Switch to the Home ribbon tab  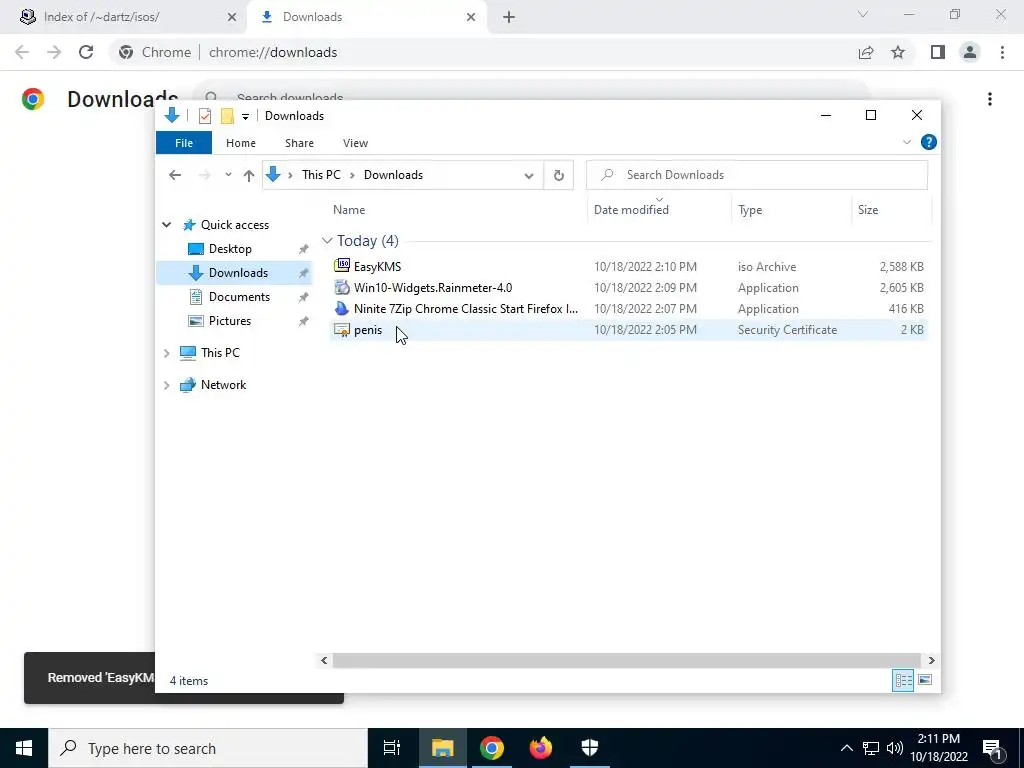[241, 143]
